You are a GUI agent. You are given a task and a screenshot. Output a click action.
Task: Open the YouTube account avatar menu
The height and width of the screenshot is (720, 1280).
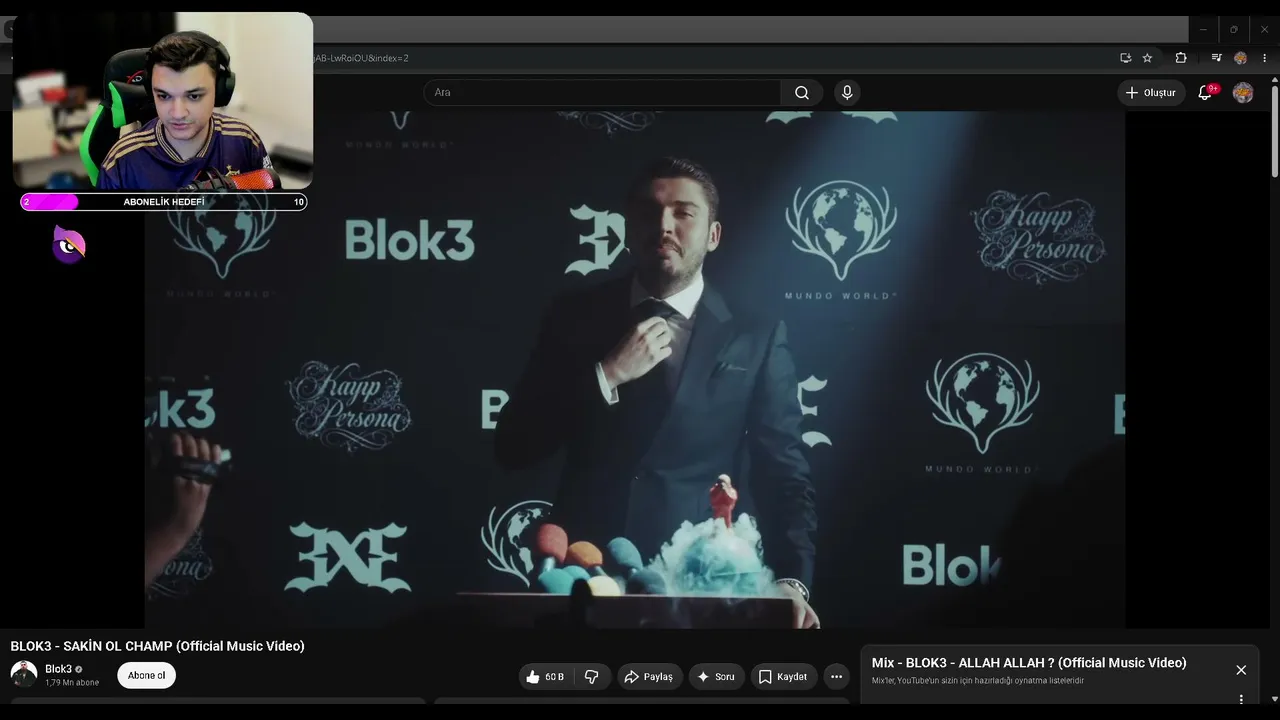click(1243, 93)
